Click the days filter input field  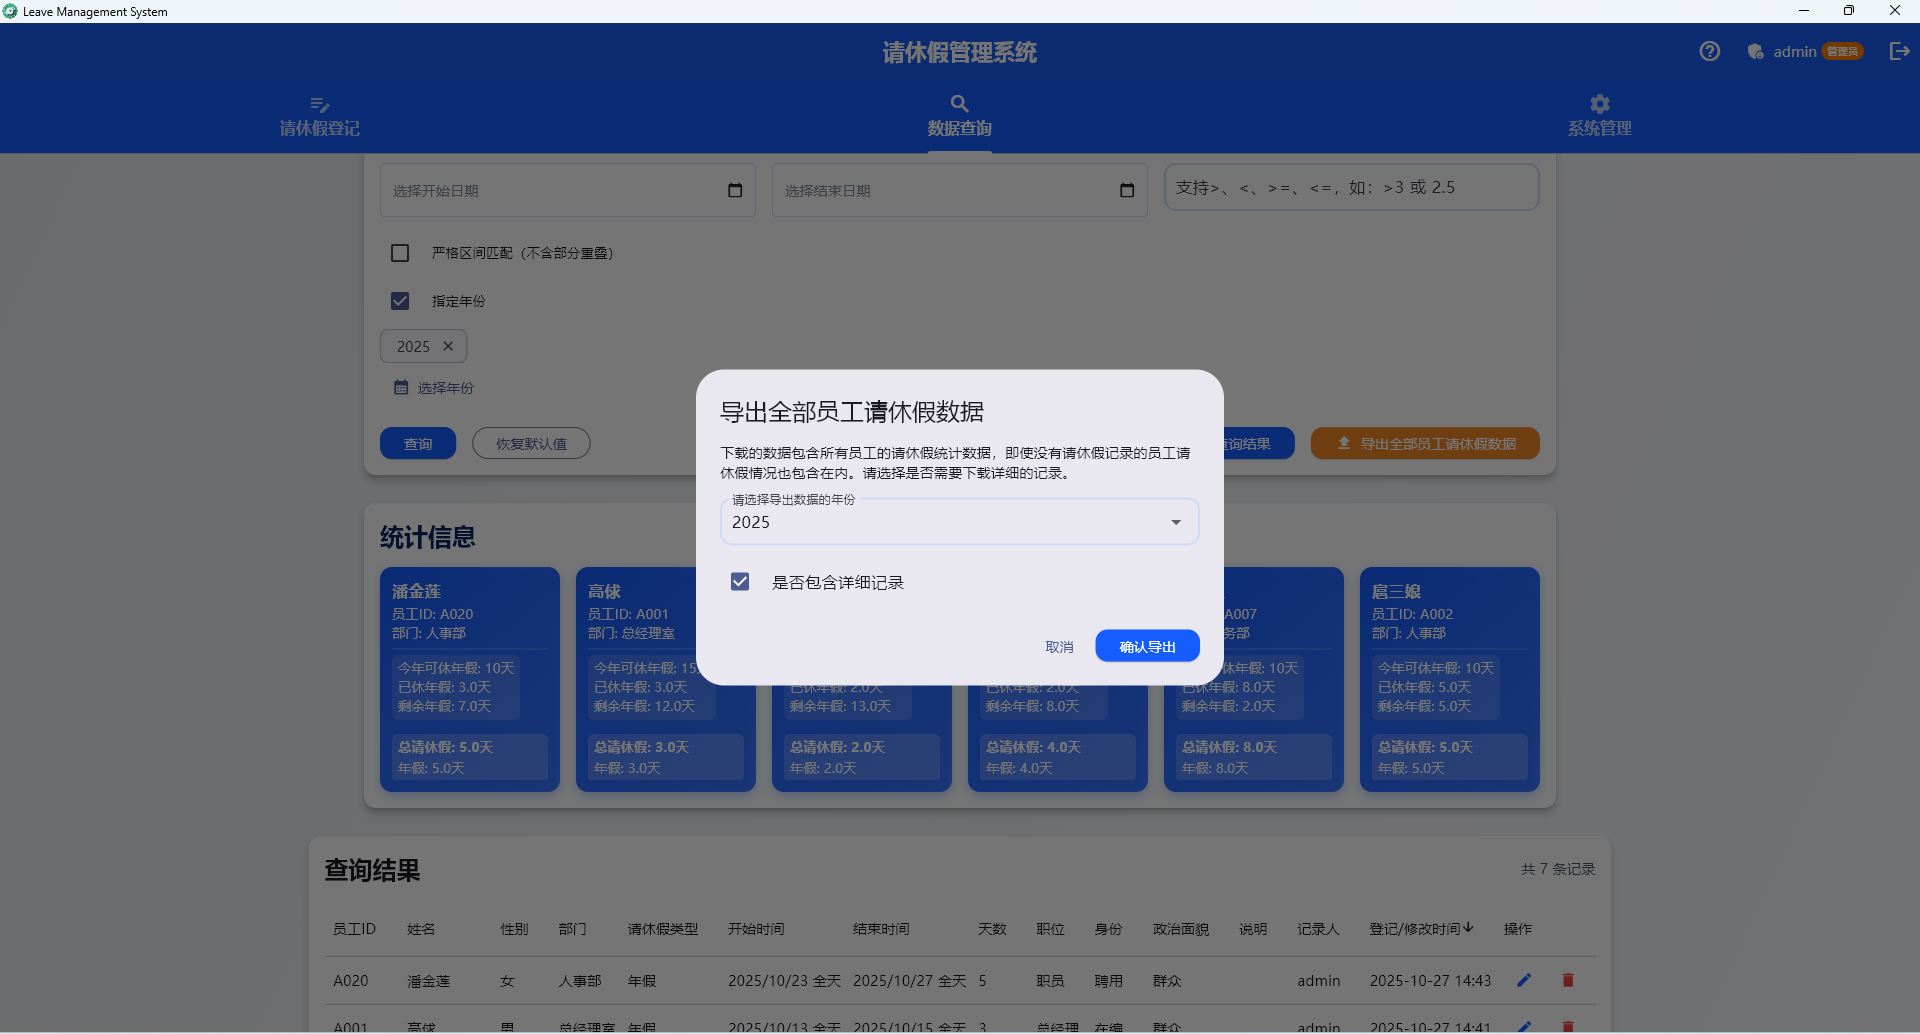pos(1351,188)
